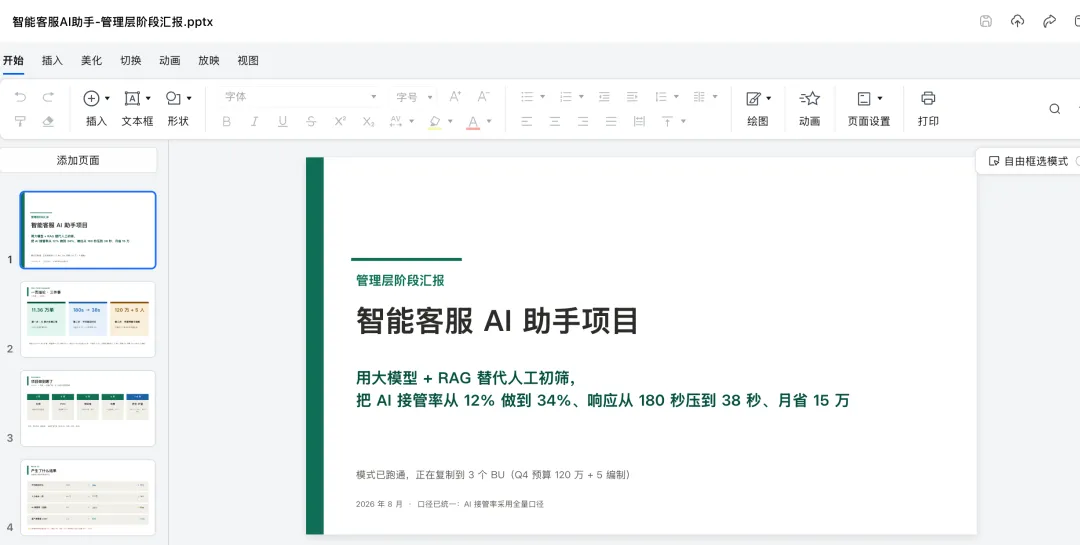This screenshot has height=545, width=1080.
Task: Expand the 页面设置 dropdown arrow
Action: point(880,99)
